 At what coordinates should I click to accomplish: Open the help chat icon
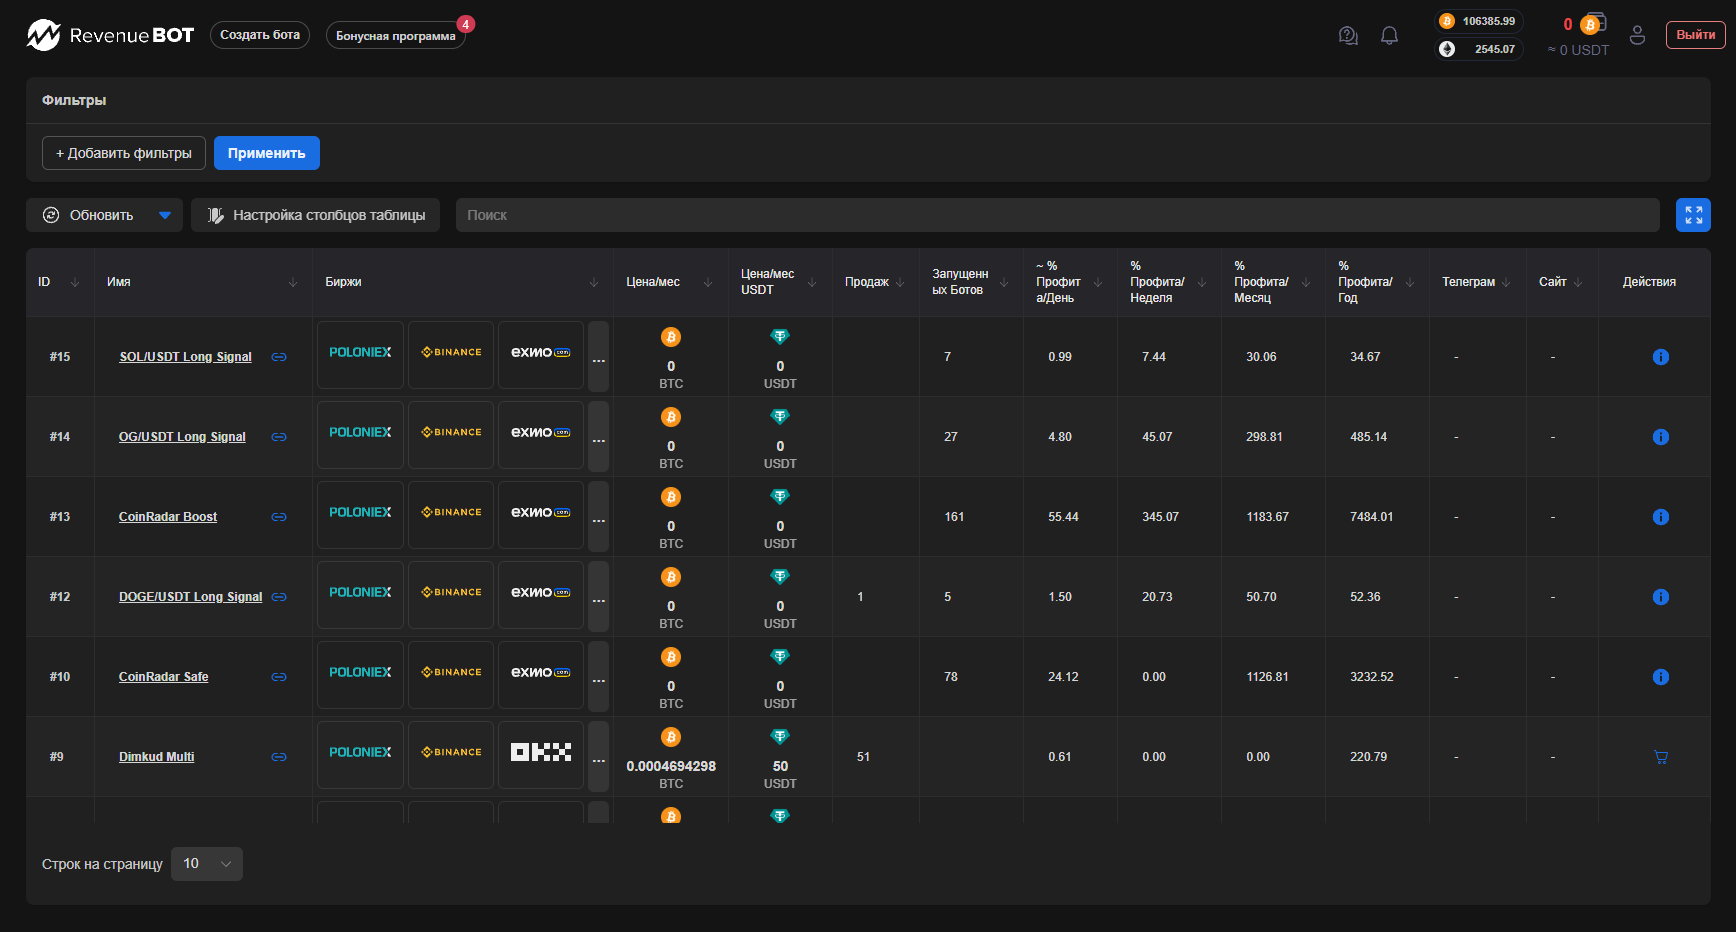1348,36
